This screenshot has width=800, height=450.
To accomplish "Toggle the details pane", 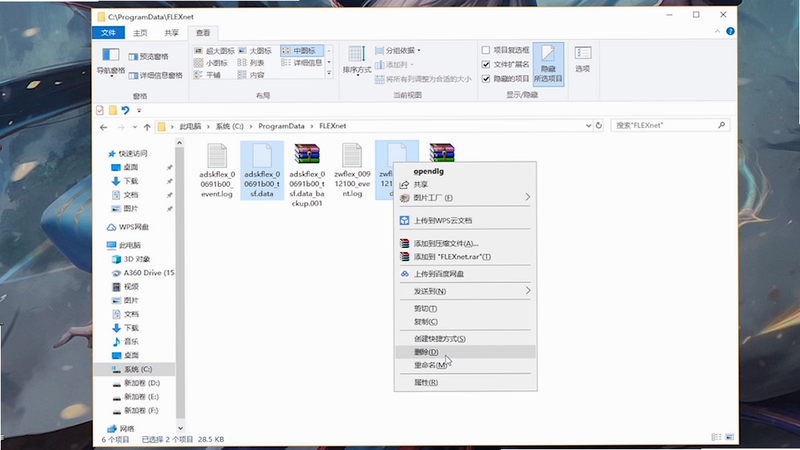I will tap(156, 76).
